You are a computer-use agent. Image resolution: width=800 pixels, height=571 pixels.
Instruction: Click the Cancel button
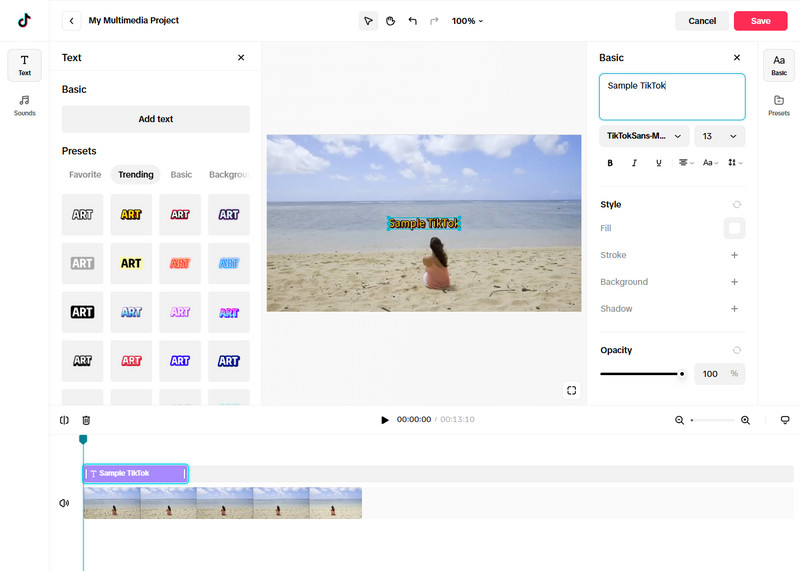(702, 21)
